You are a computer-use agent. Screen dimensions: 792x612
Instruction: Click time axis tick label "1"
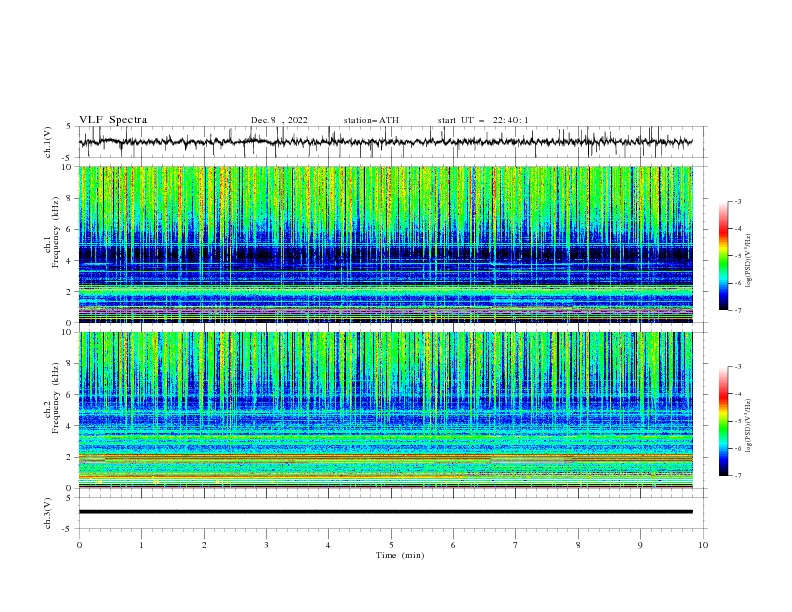point(141,545)
